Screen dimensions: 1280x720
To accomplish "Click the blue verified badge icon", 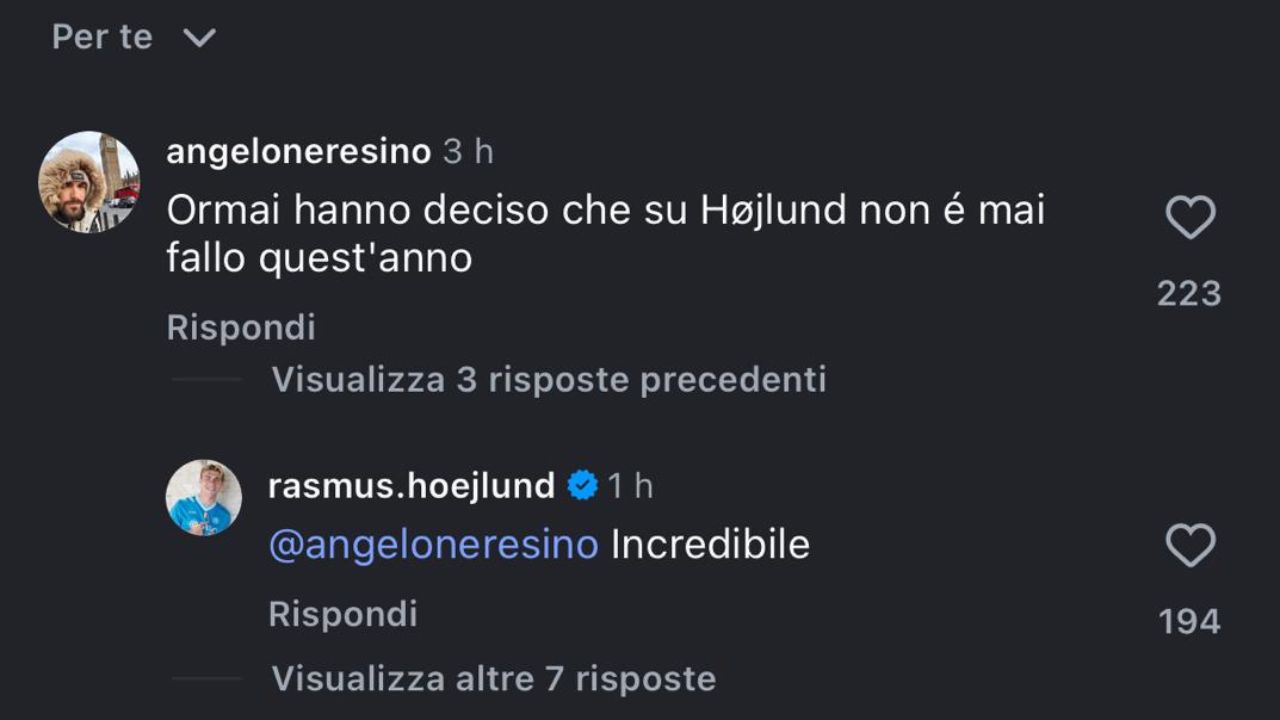I will pyautogui.click(x=582, y=486).
